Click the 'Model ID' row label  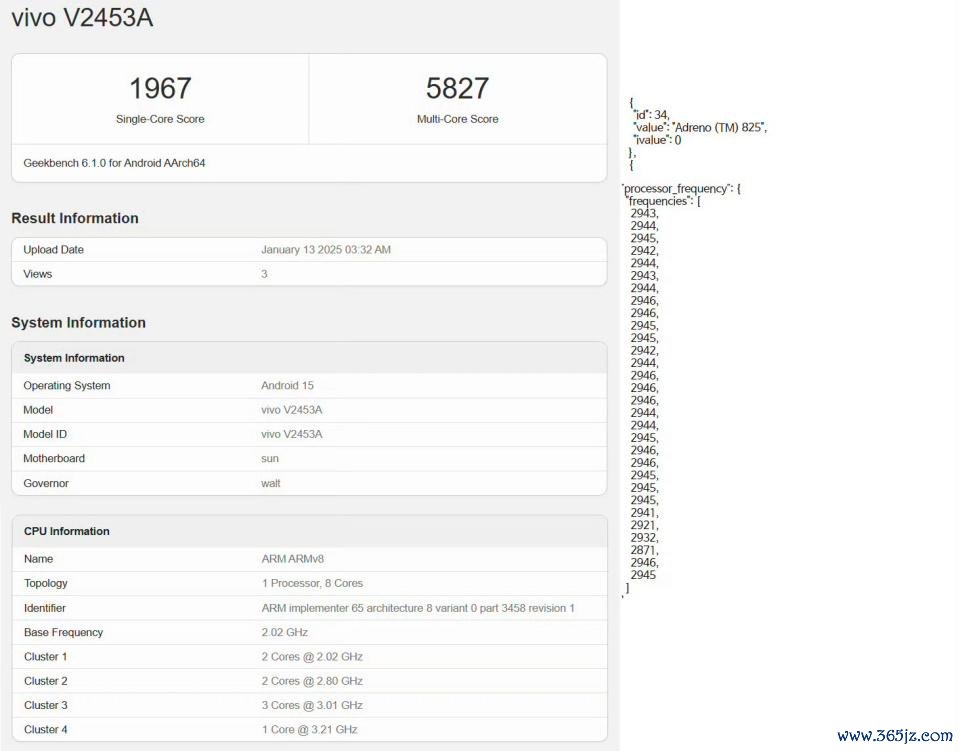pyautogui.click(x=45, y=434)
